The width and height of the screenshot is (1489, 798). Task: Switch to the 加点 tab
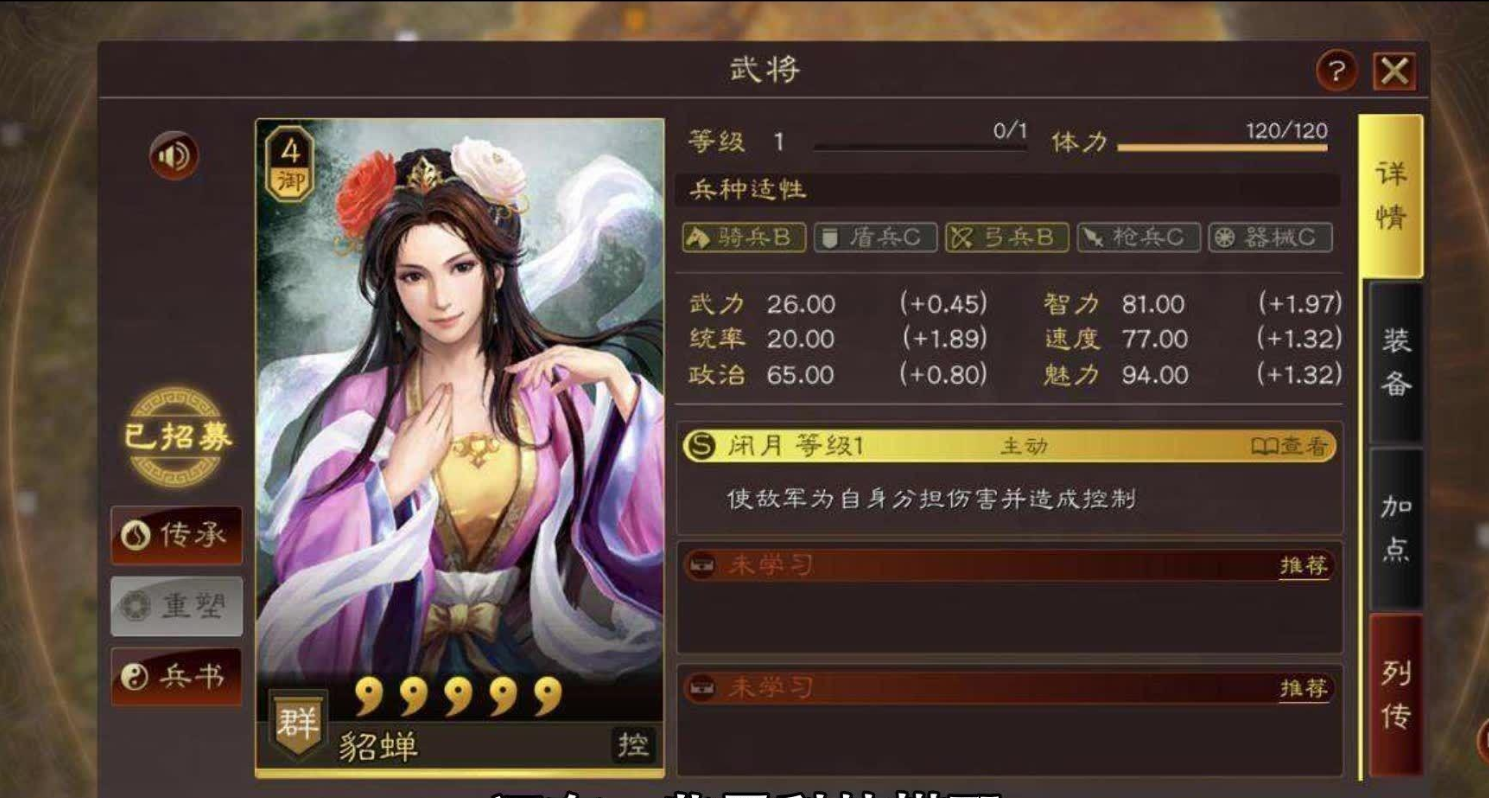[1395, 528]
